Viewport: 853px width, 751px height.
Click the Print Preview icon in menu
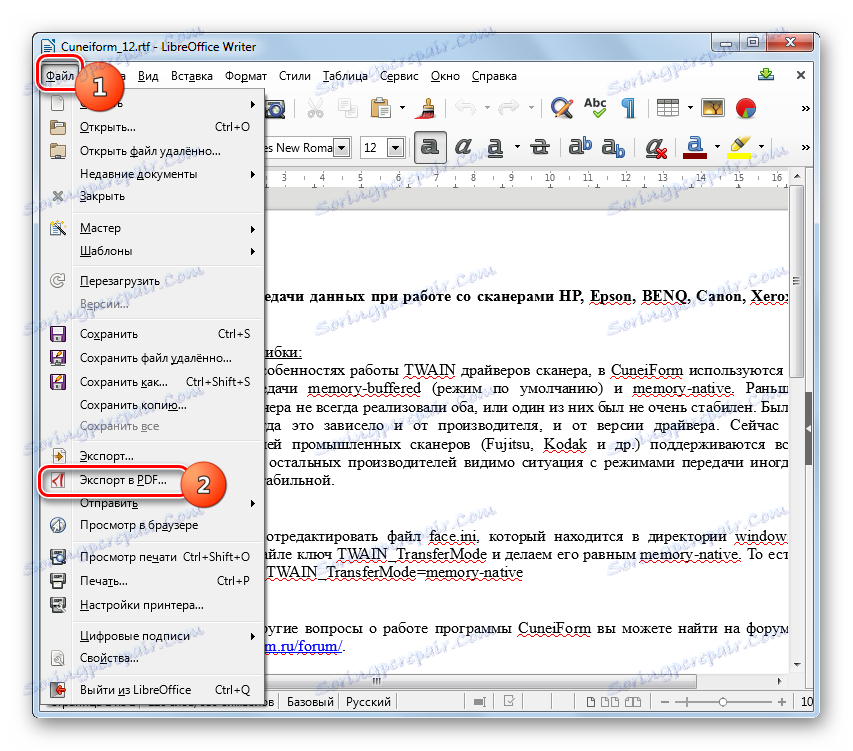click(x=58, y=557)
